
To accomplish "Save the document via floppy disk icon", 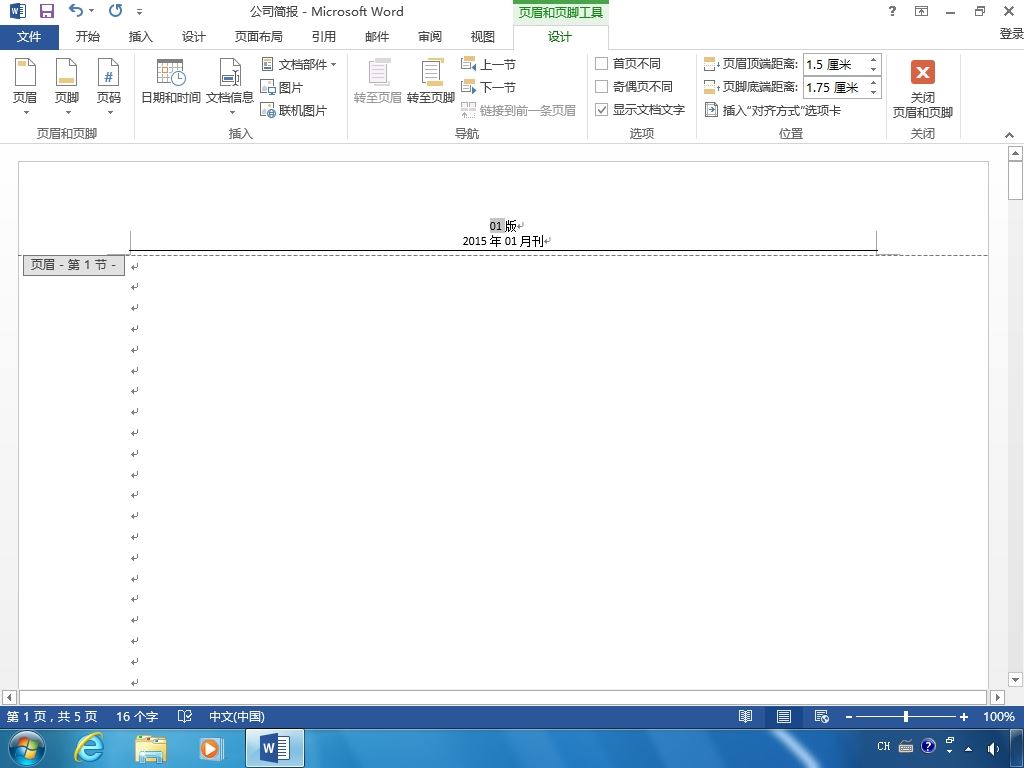I will (47, 11).
